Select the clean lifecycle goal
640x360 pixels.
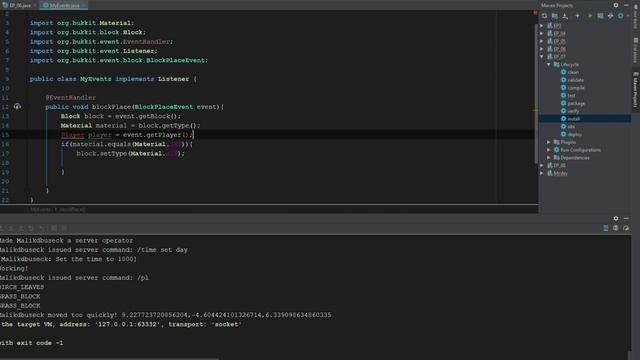pos(573,72)
